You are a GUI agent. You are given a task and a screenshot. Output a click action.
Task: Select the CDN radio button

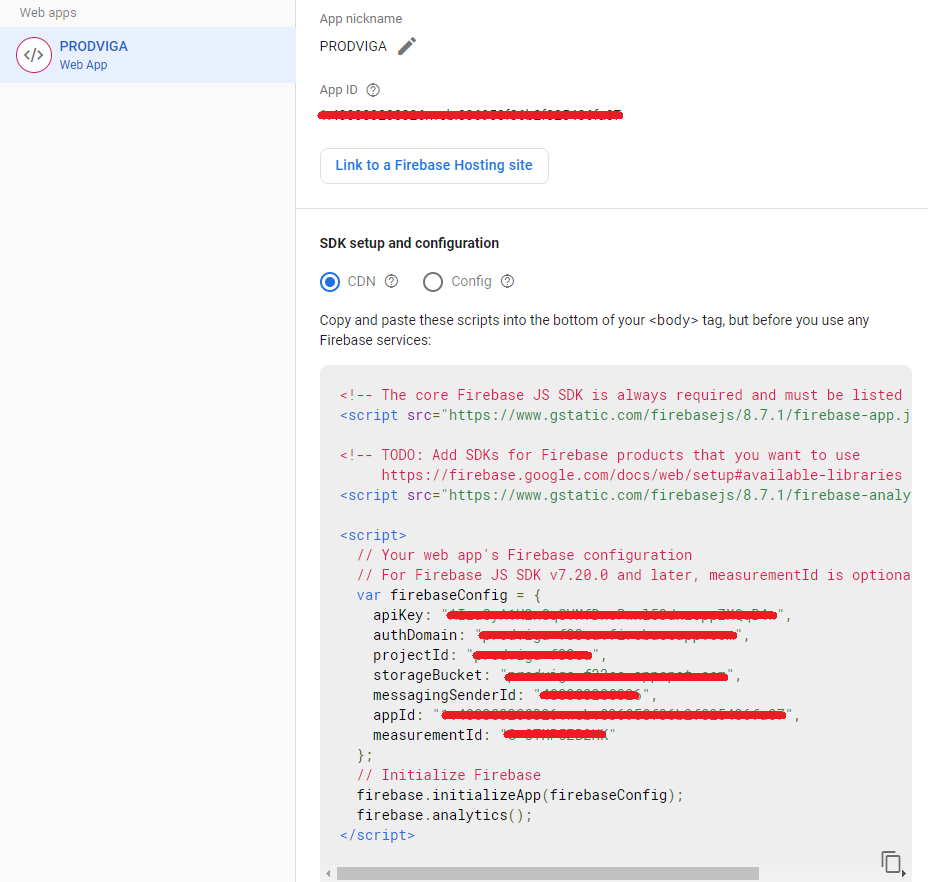(330, 282)
